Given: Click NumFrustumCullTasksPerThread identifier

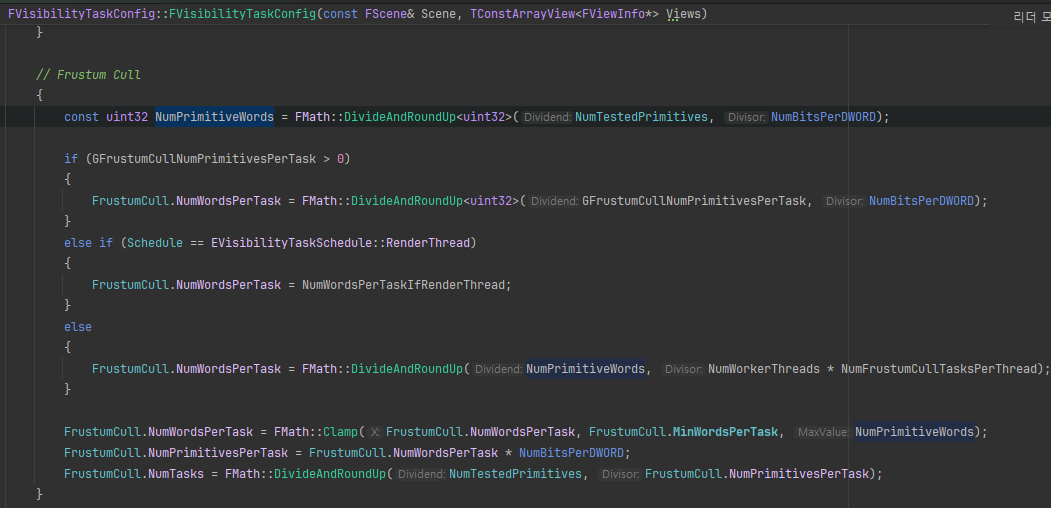Looking at the screenshot, I should pos(939,369).
